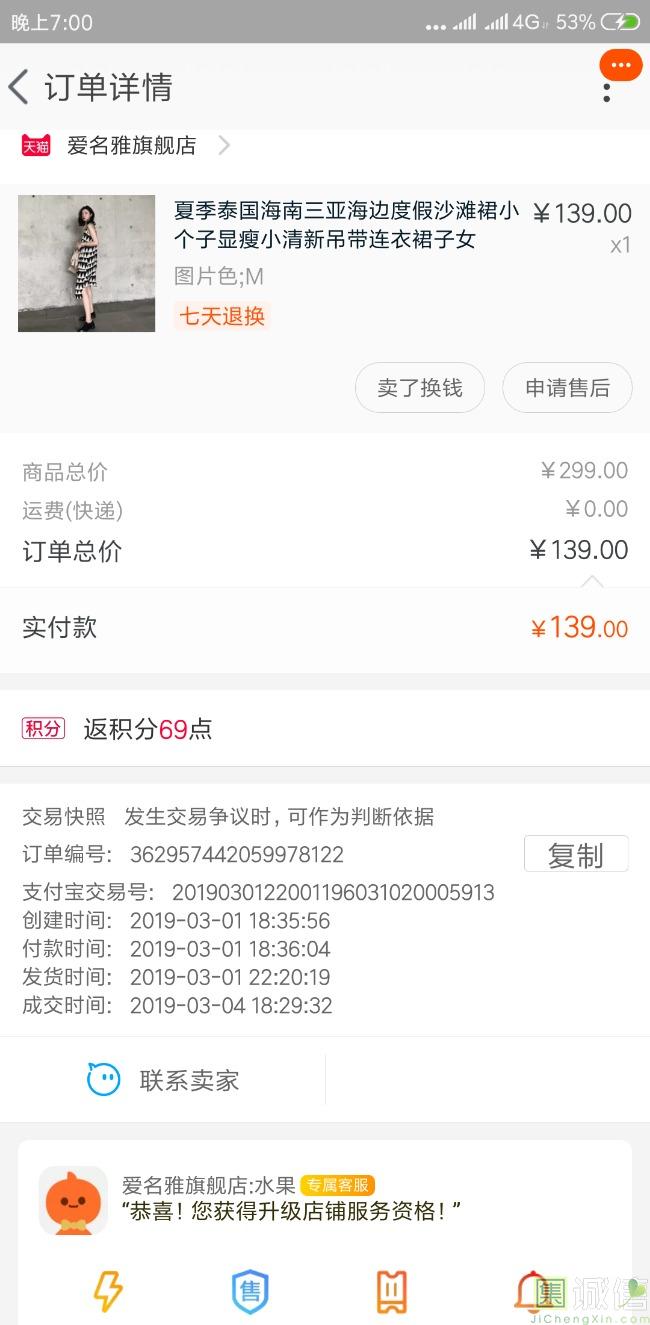Open the product title 夏季泰国海南三亚

(346, 225)
